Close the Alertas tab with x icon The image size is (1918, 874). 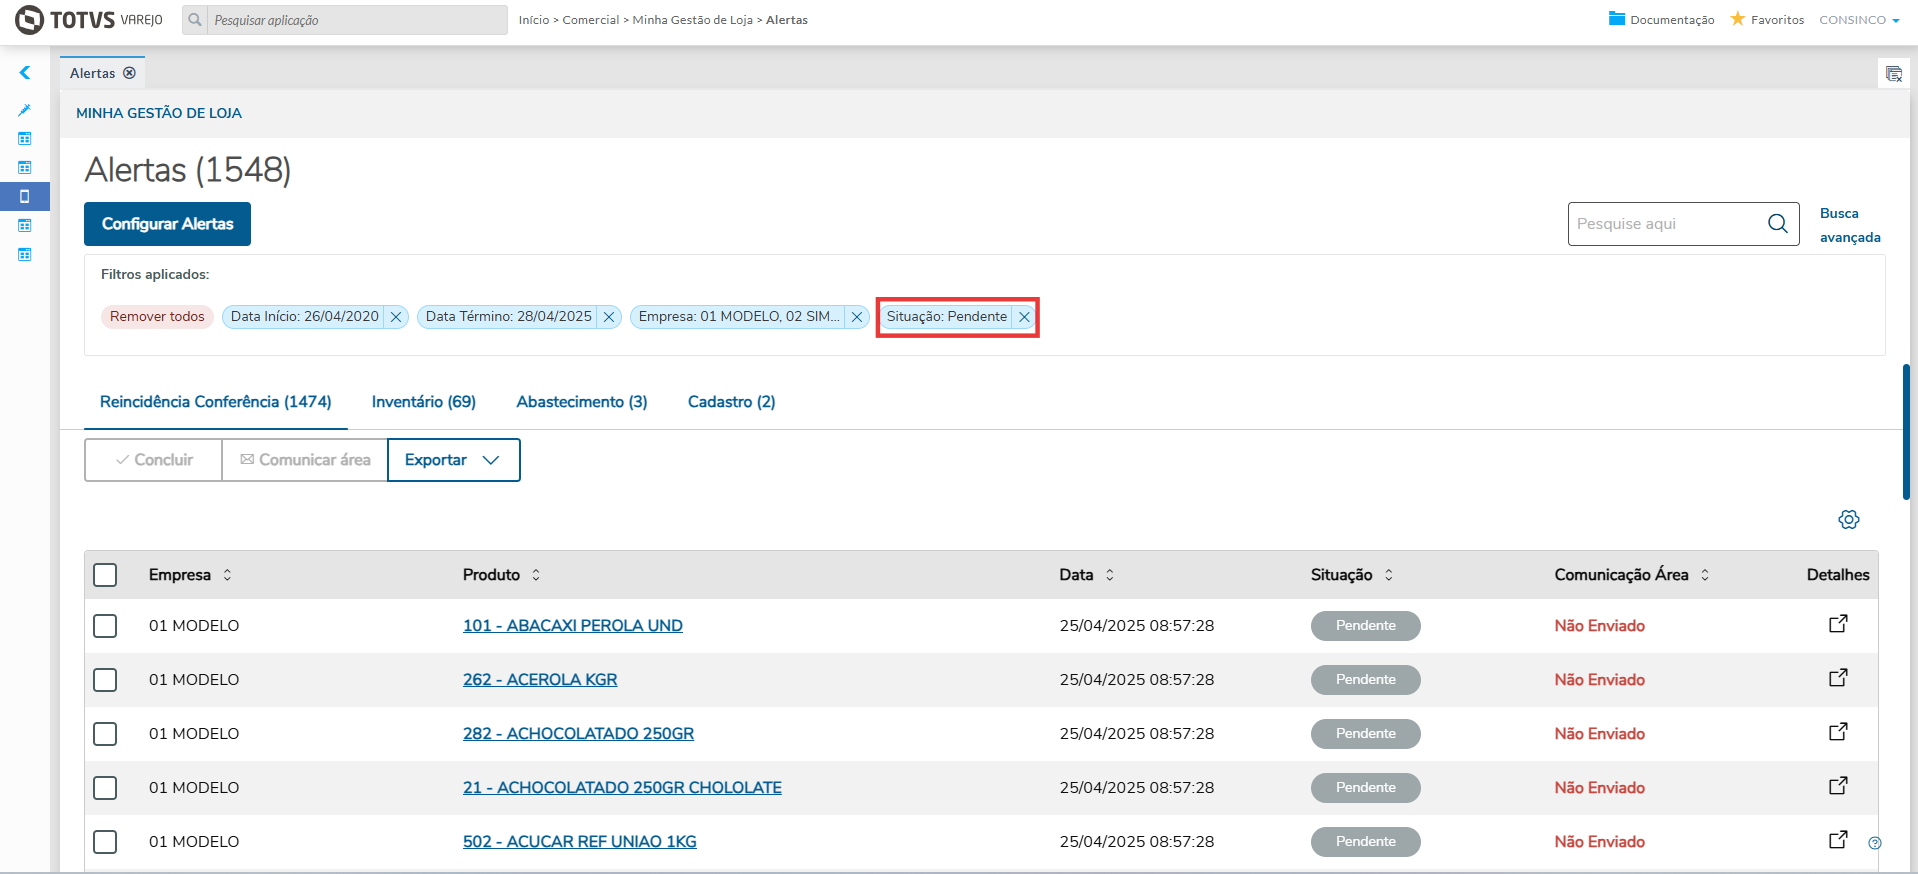[x=130, y=73]
